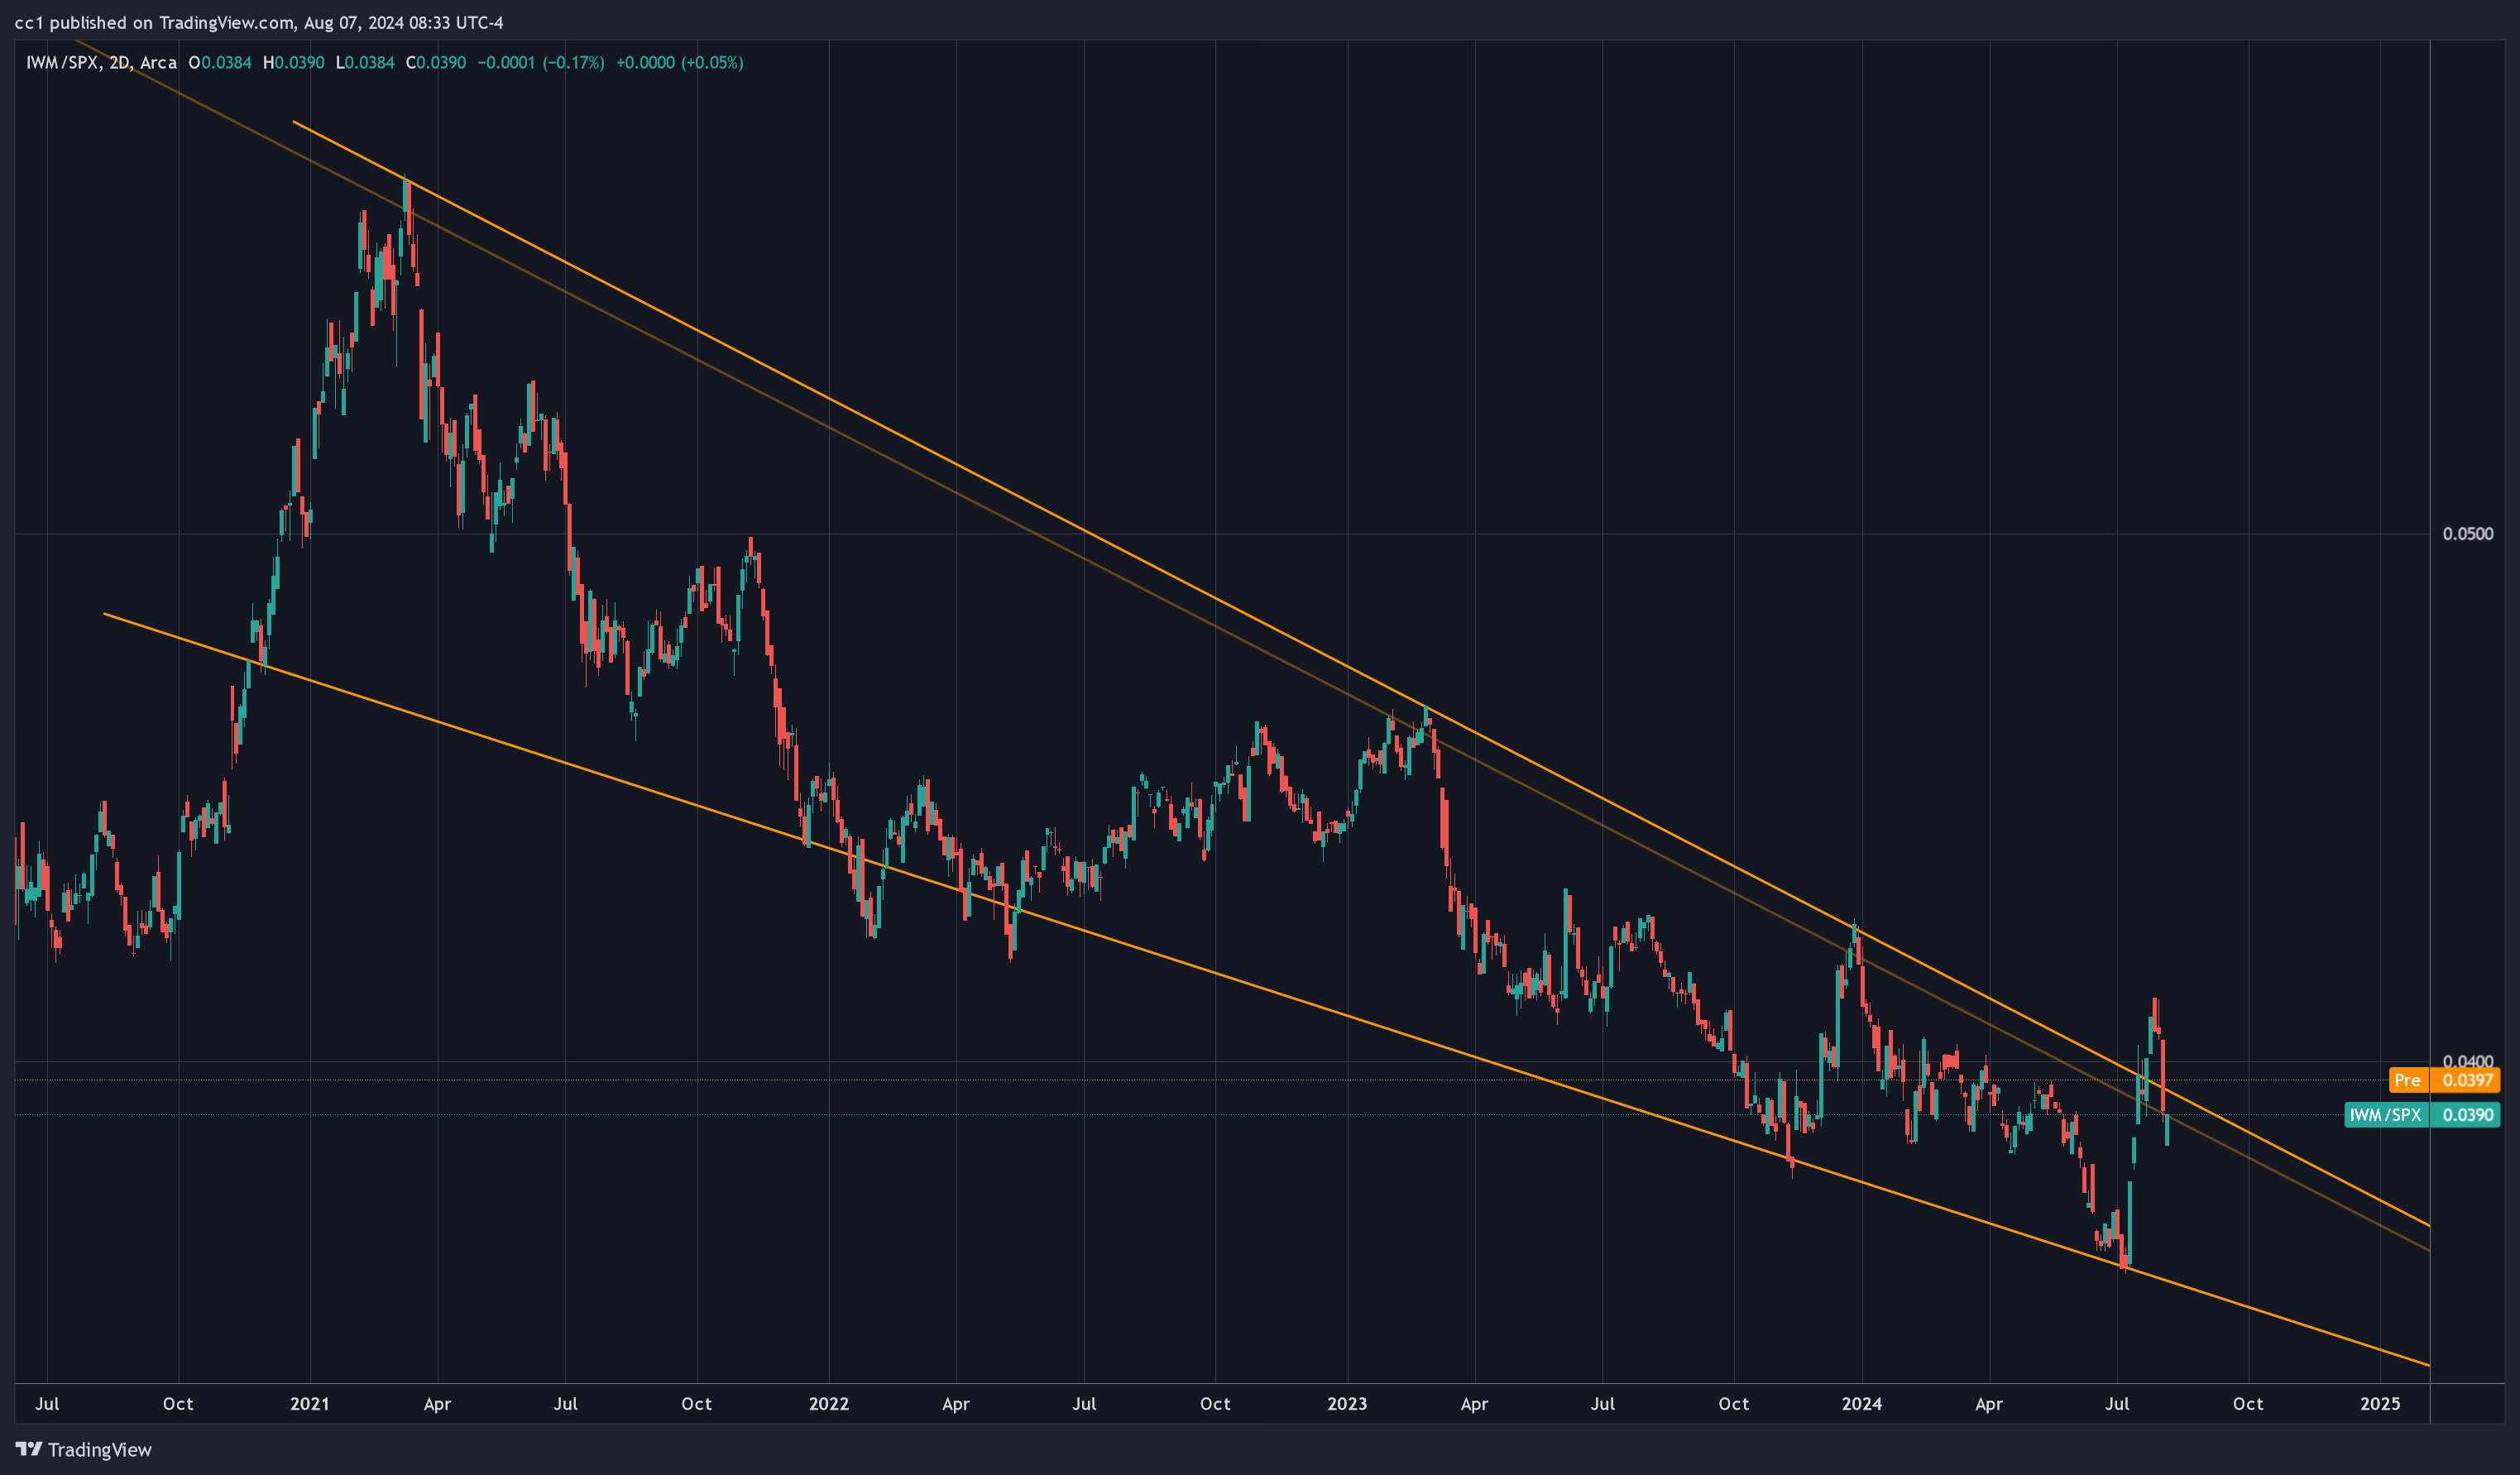Viewport: 2520px width, 1475px height.
Task: Click the 2023 label on time axis
Action: [1346, 1403]
